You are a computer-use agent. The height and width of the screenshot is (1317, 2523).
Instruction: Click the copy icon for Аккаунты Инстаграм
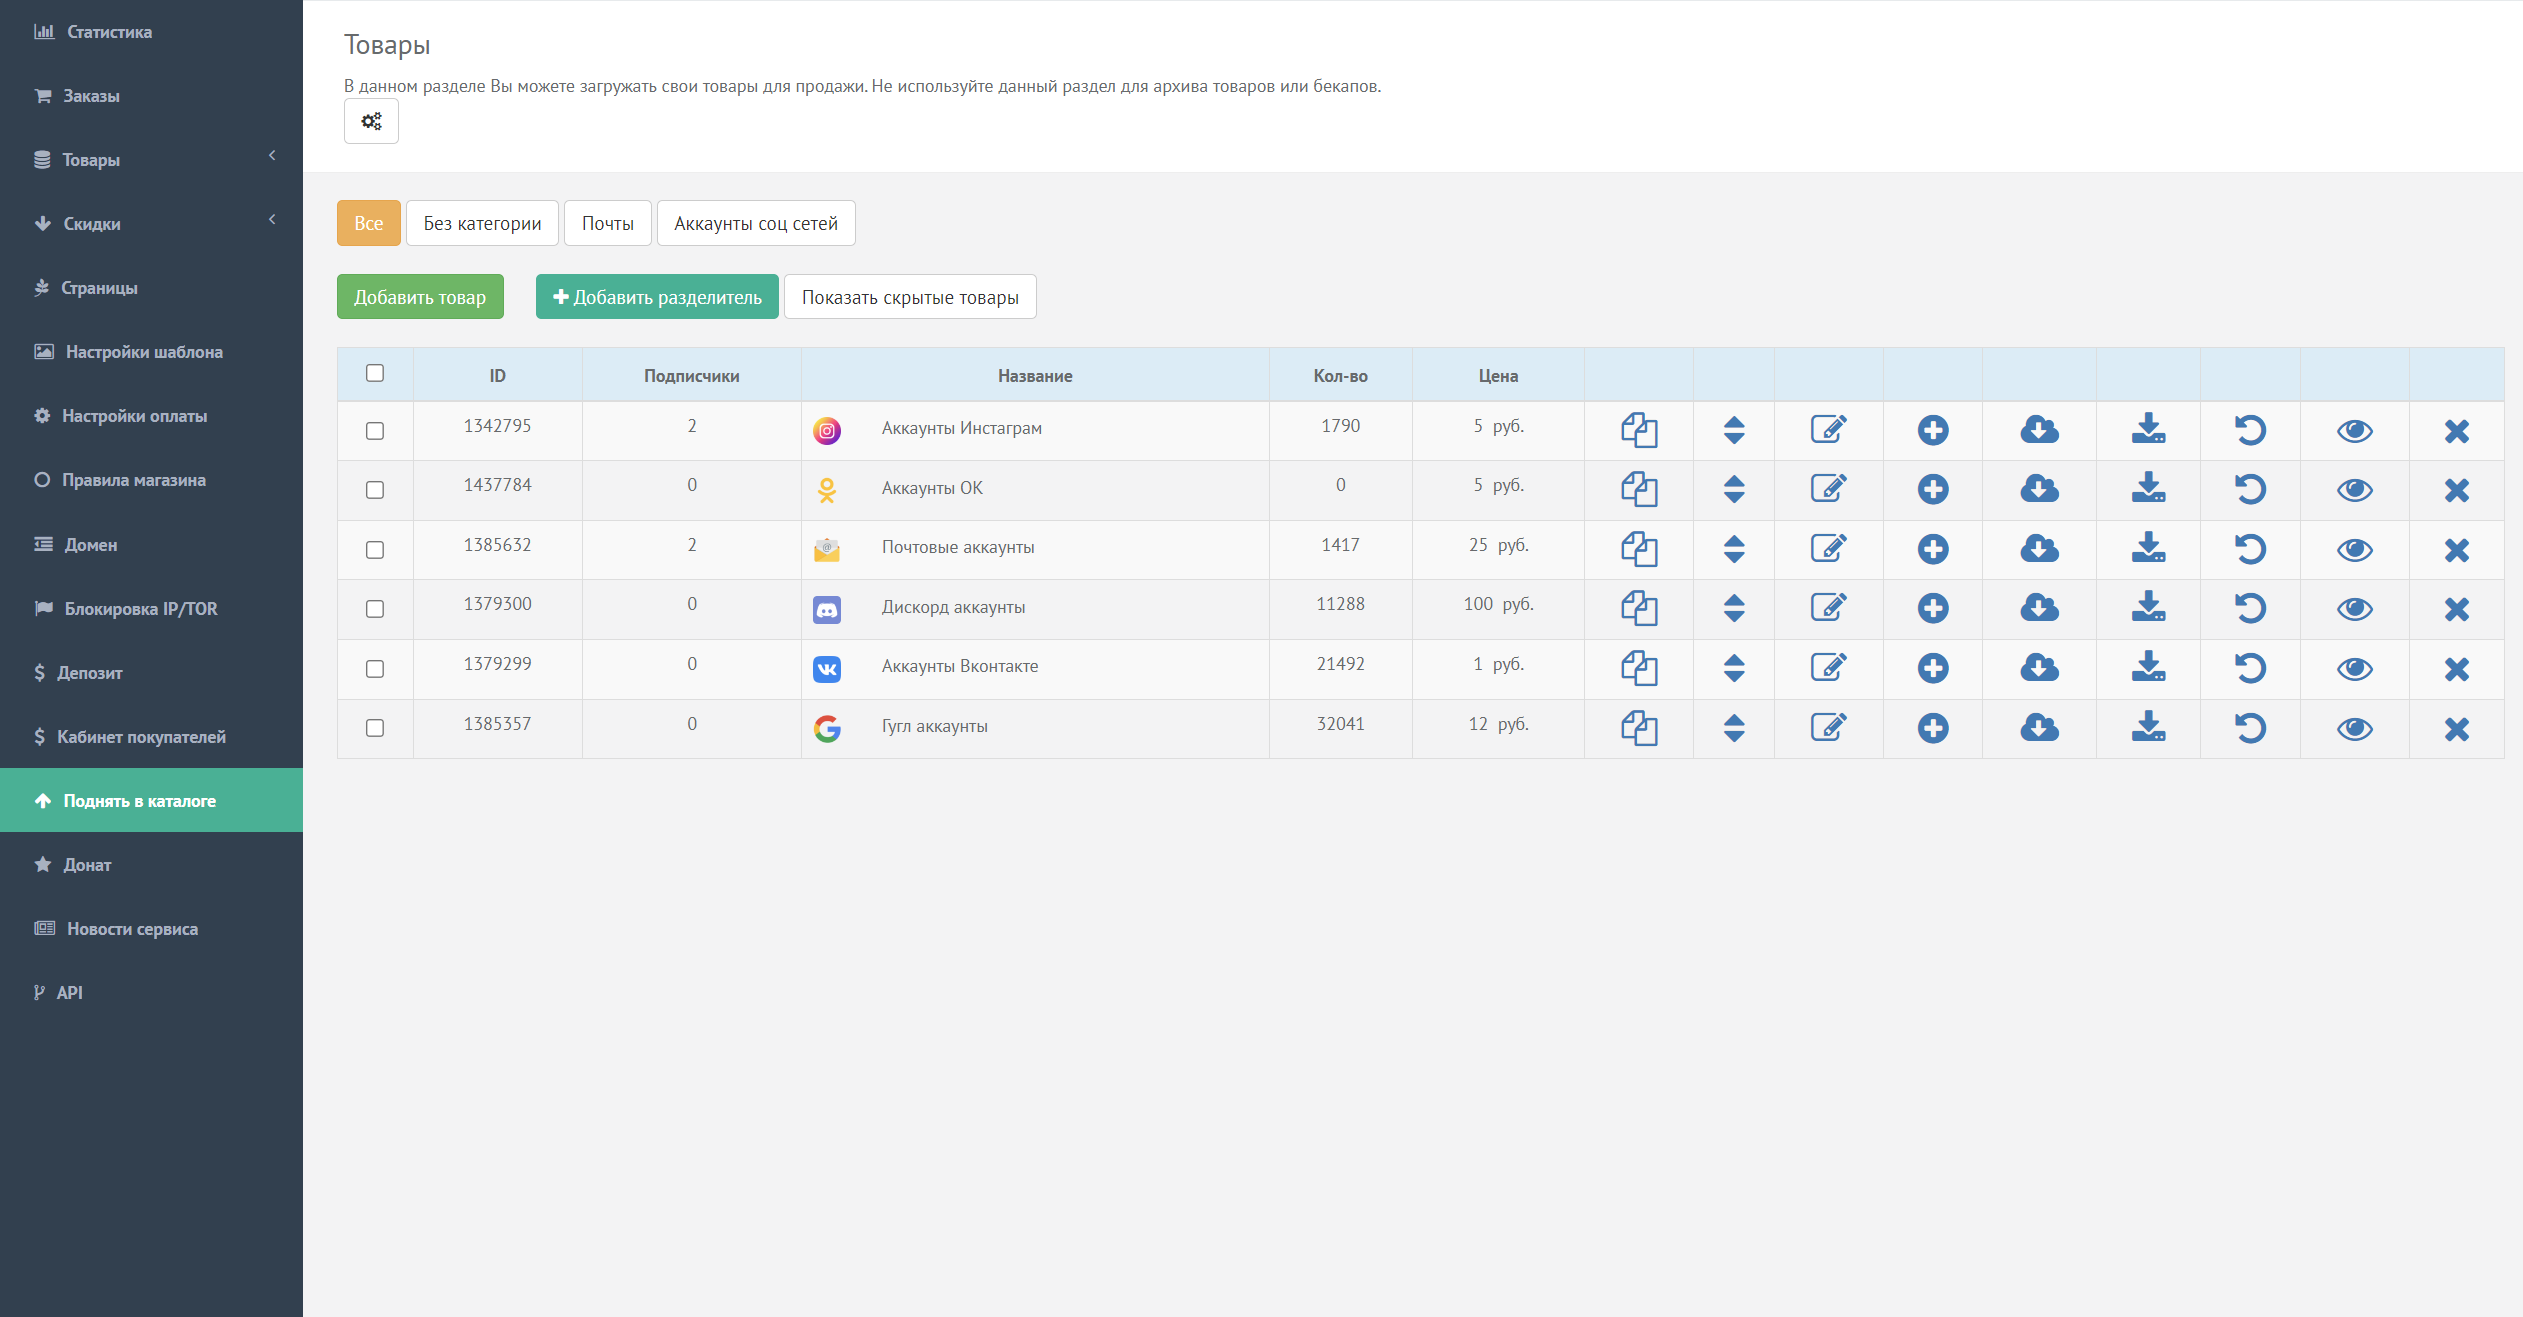(x=1639, y=431)
